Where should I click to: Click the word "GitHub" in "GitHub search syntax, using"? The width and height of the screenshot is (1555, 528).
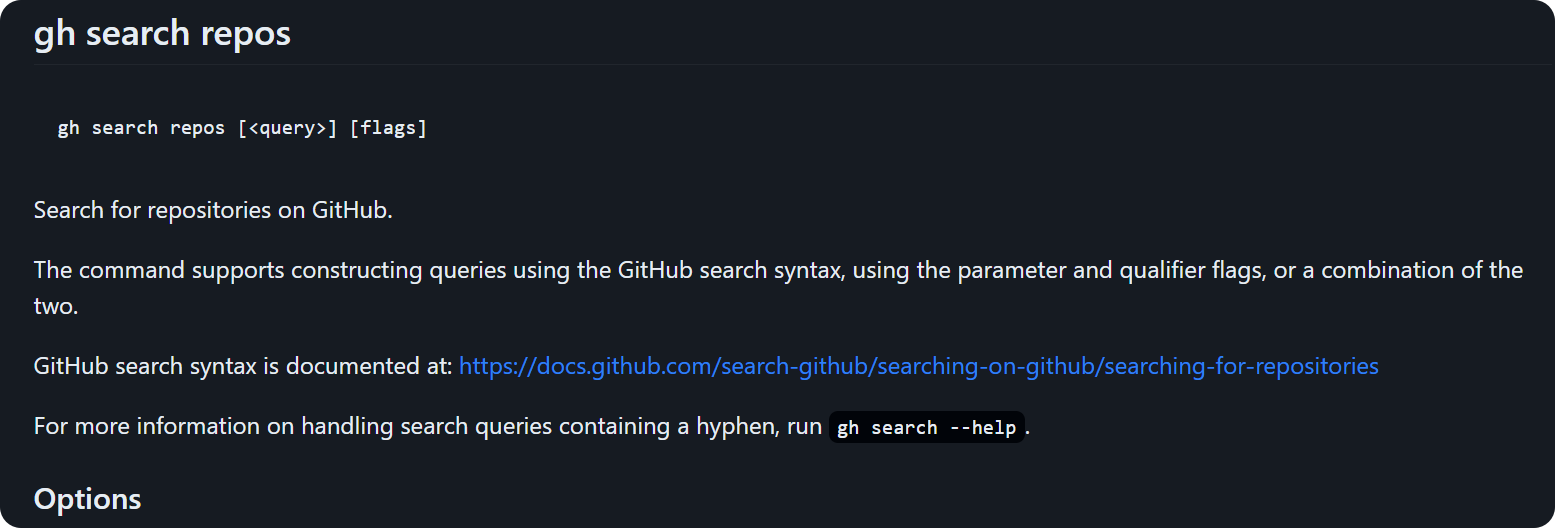coord(654,270)
